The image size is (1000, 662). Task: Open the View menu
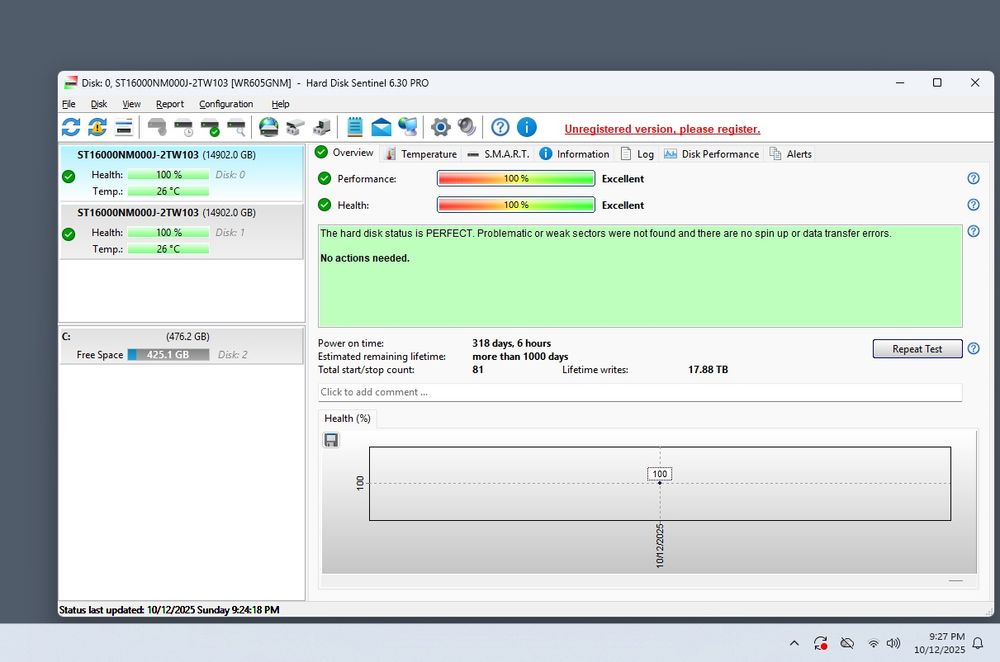(131, 104)
